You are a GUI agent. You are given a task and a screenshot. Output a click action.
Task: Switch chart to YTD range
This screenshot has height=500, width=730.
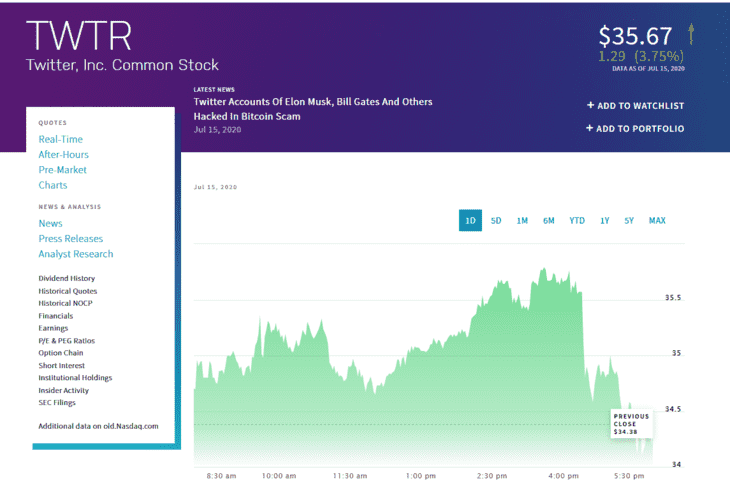tap(577, 221)
